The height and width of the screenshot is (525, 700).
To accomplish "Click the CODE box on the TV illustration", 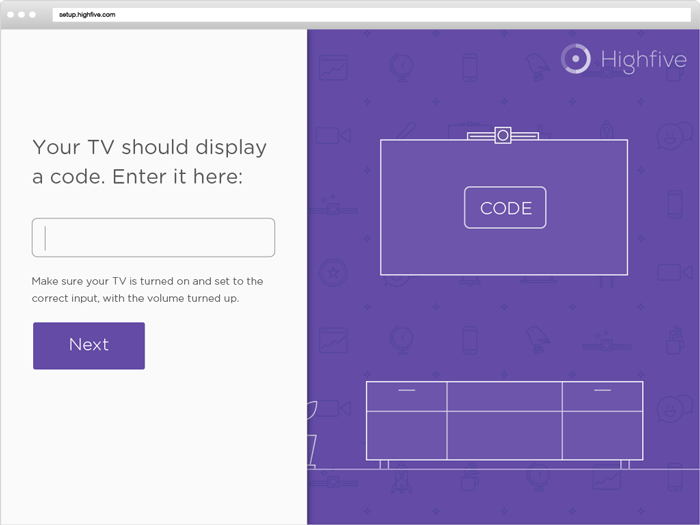I will click(x=505, y=208).
